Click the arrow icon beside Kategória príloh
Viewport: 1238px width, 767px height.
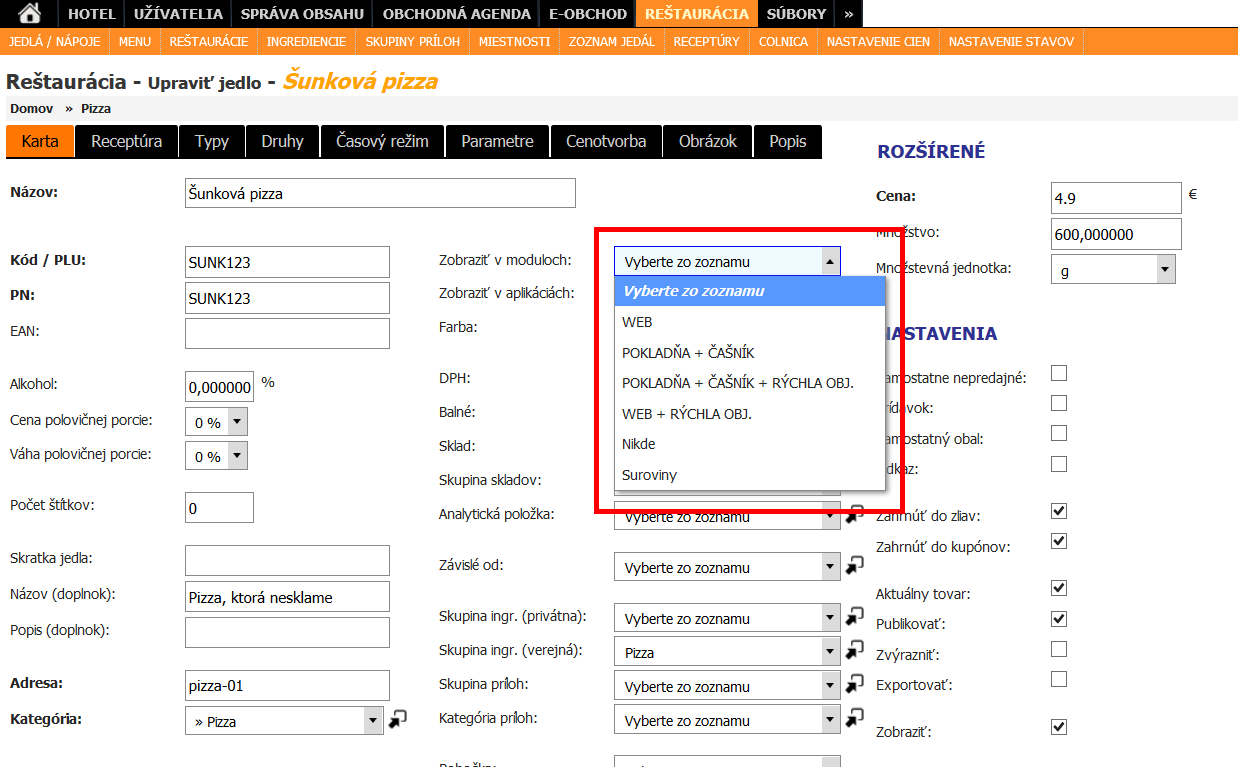[854, 719]
